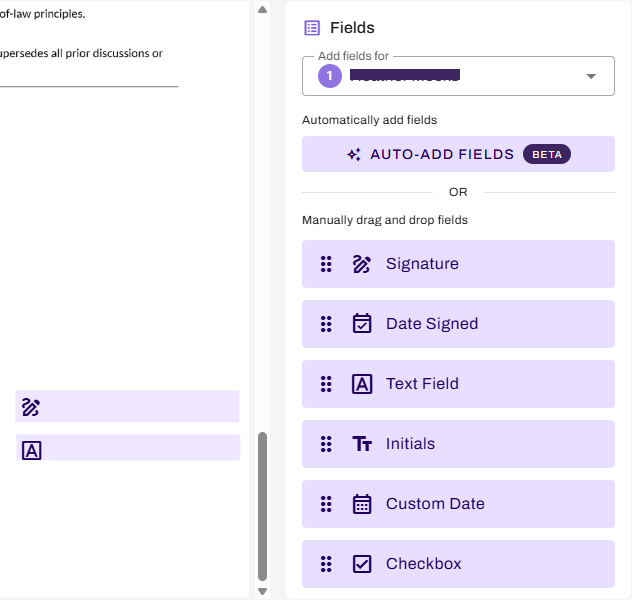Click the Text Field letter A icon

(362, 384)
